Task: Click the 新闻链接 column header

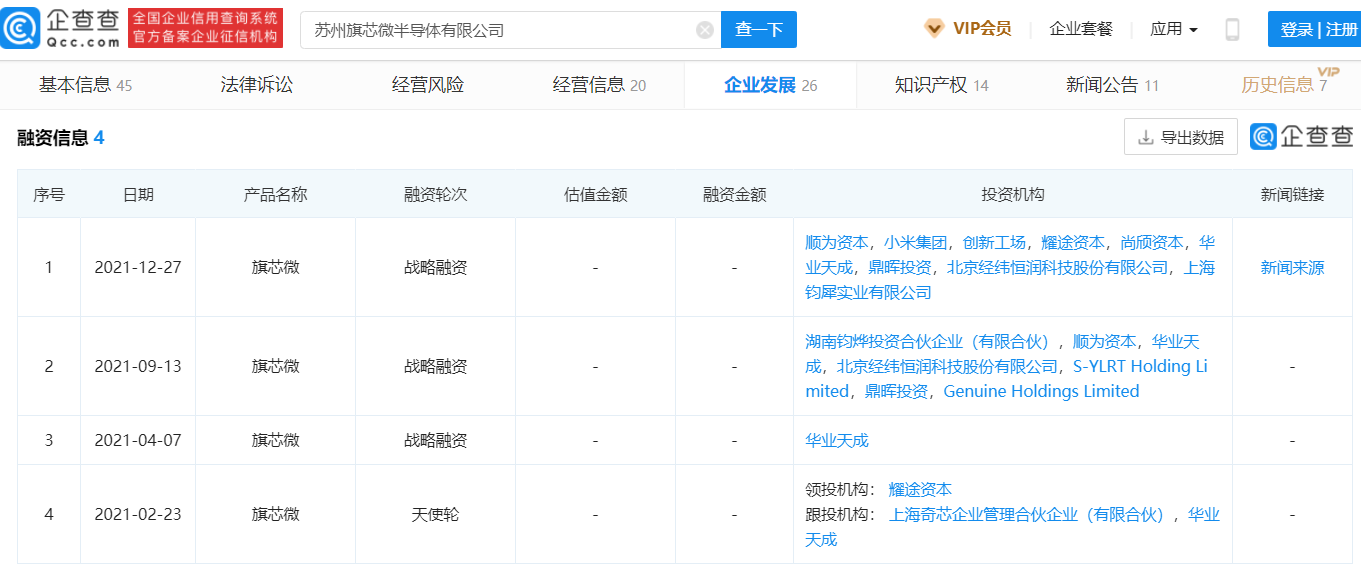Action: [x=1292, y=195]
